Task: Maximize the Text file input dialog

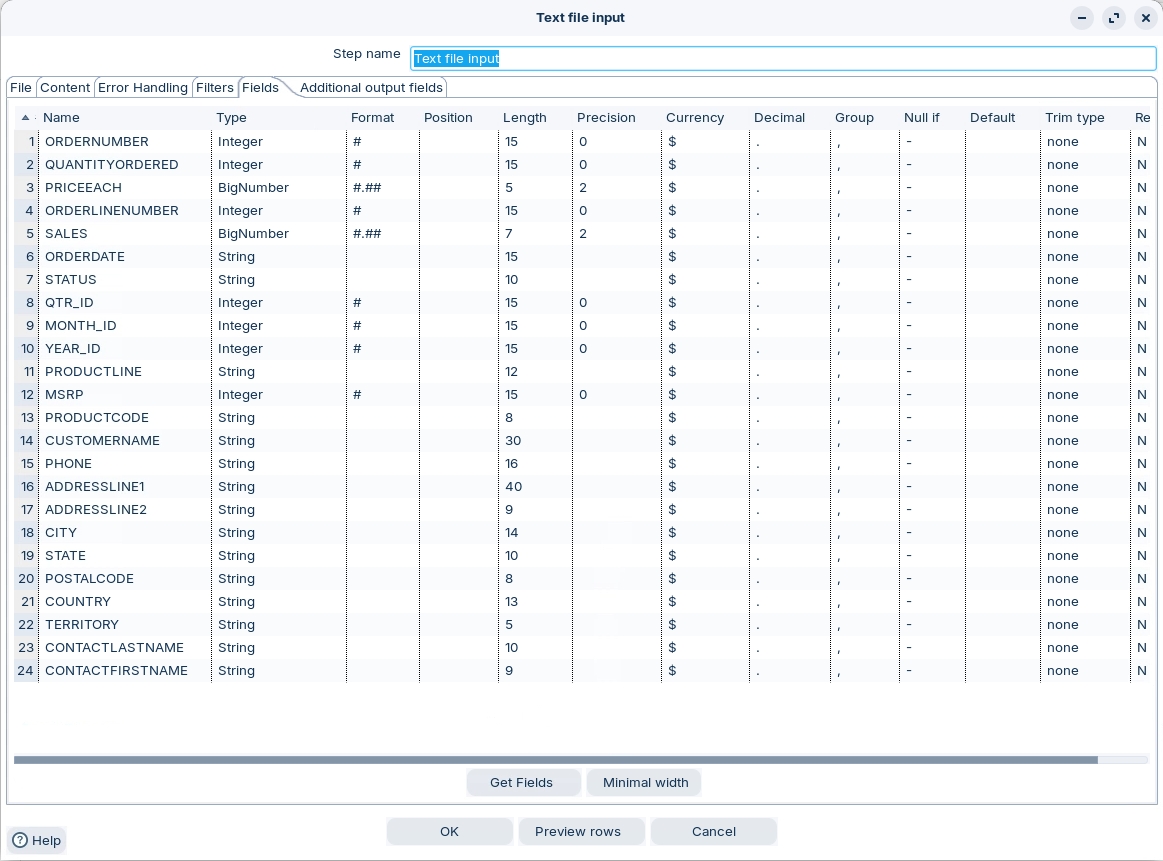Action: (x=1114, y=18)
